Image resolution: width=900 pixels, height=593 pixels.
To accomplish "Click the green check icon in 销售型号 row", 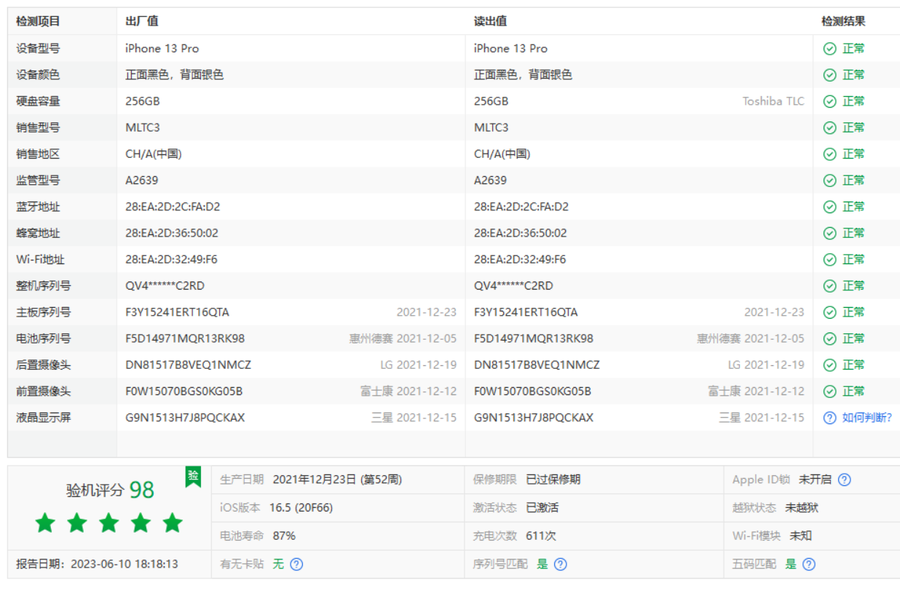I will point(829,128).
